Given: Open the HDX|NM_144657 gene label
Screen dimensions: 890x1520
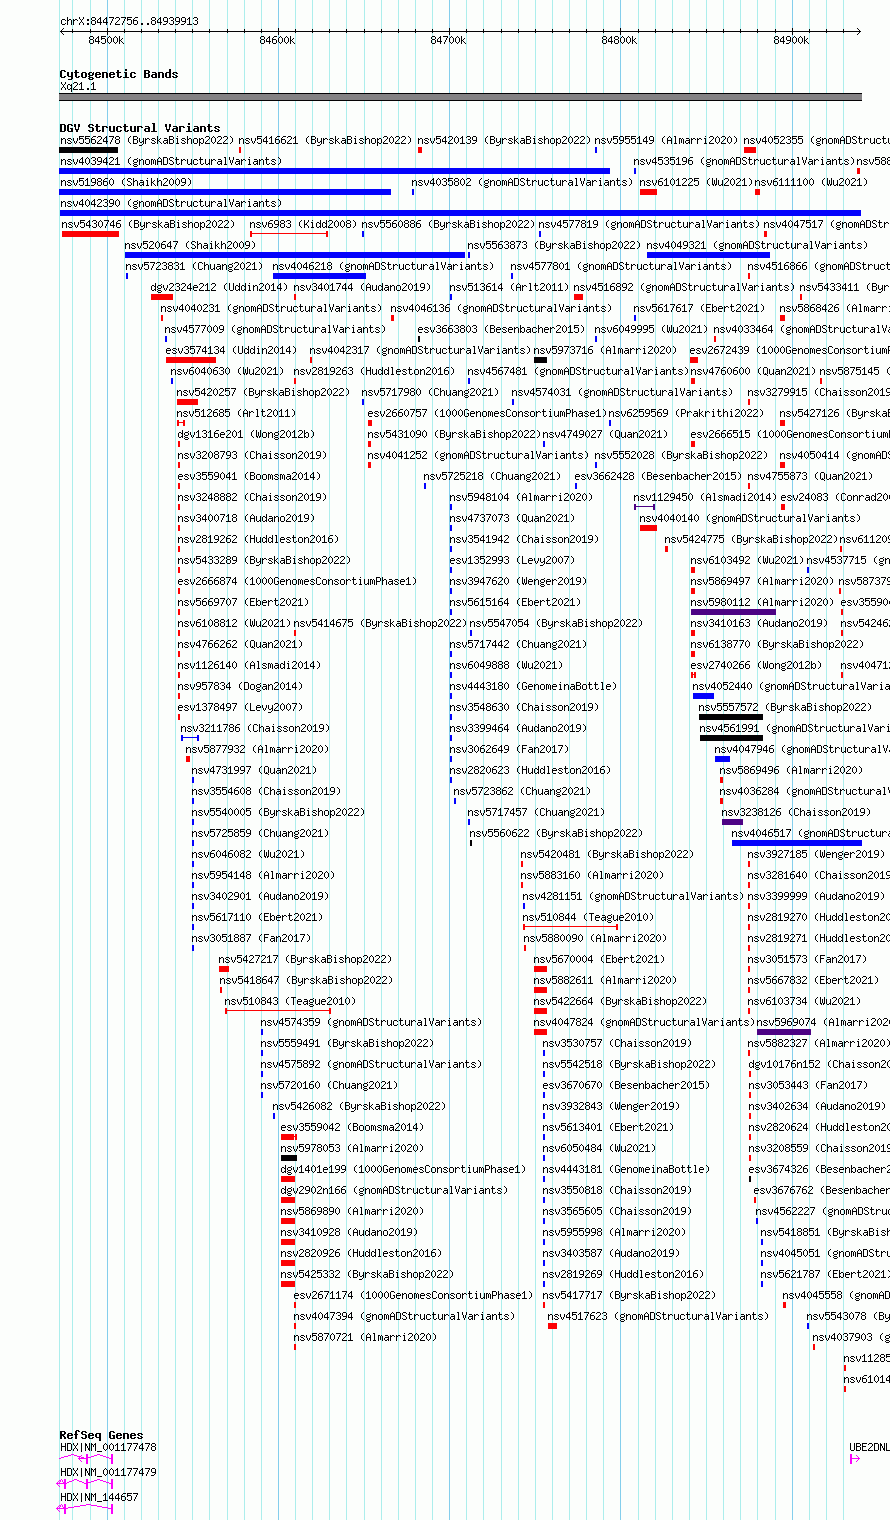Looking at the screenshot, I should click(99, 1497).
